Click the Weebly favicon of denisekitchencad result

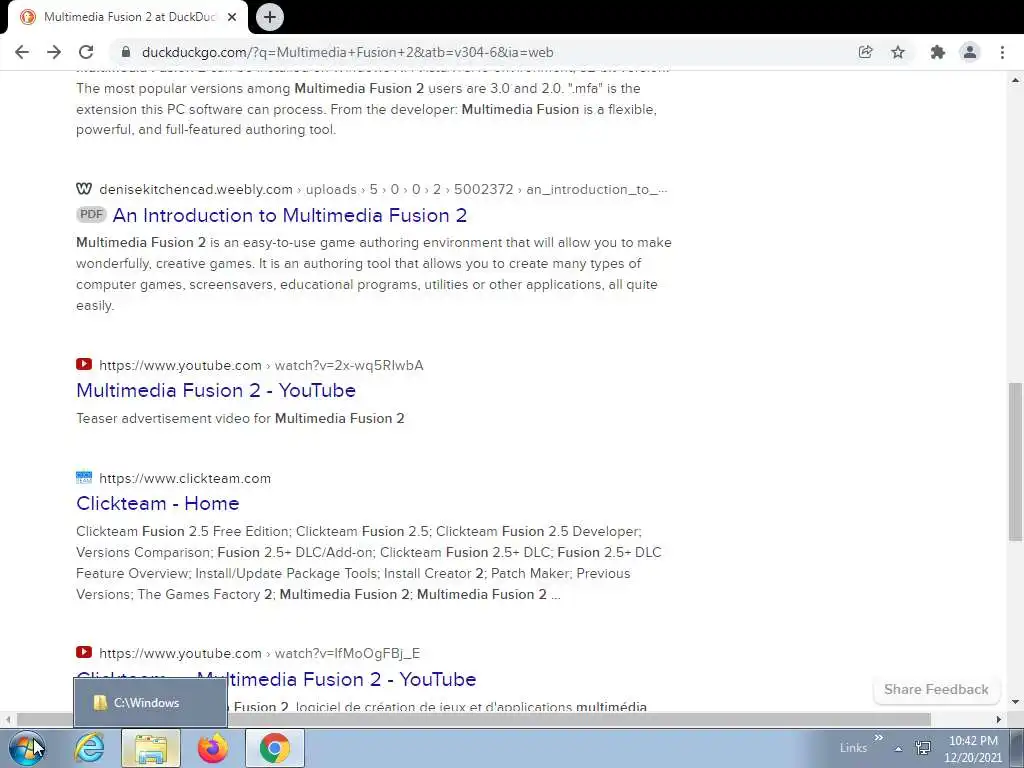click(84, 189)
